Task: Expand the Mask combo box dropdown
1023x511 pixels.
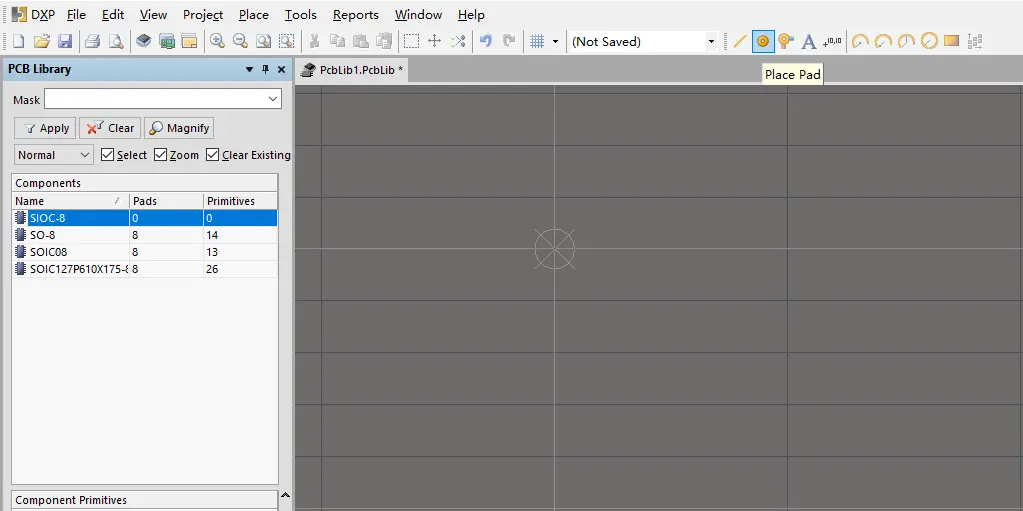Action: click(273, 99)
